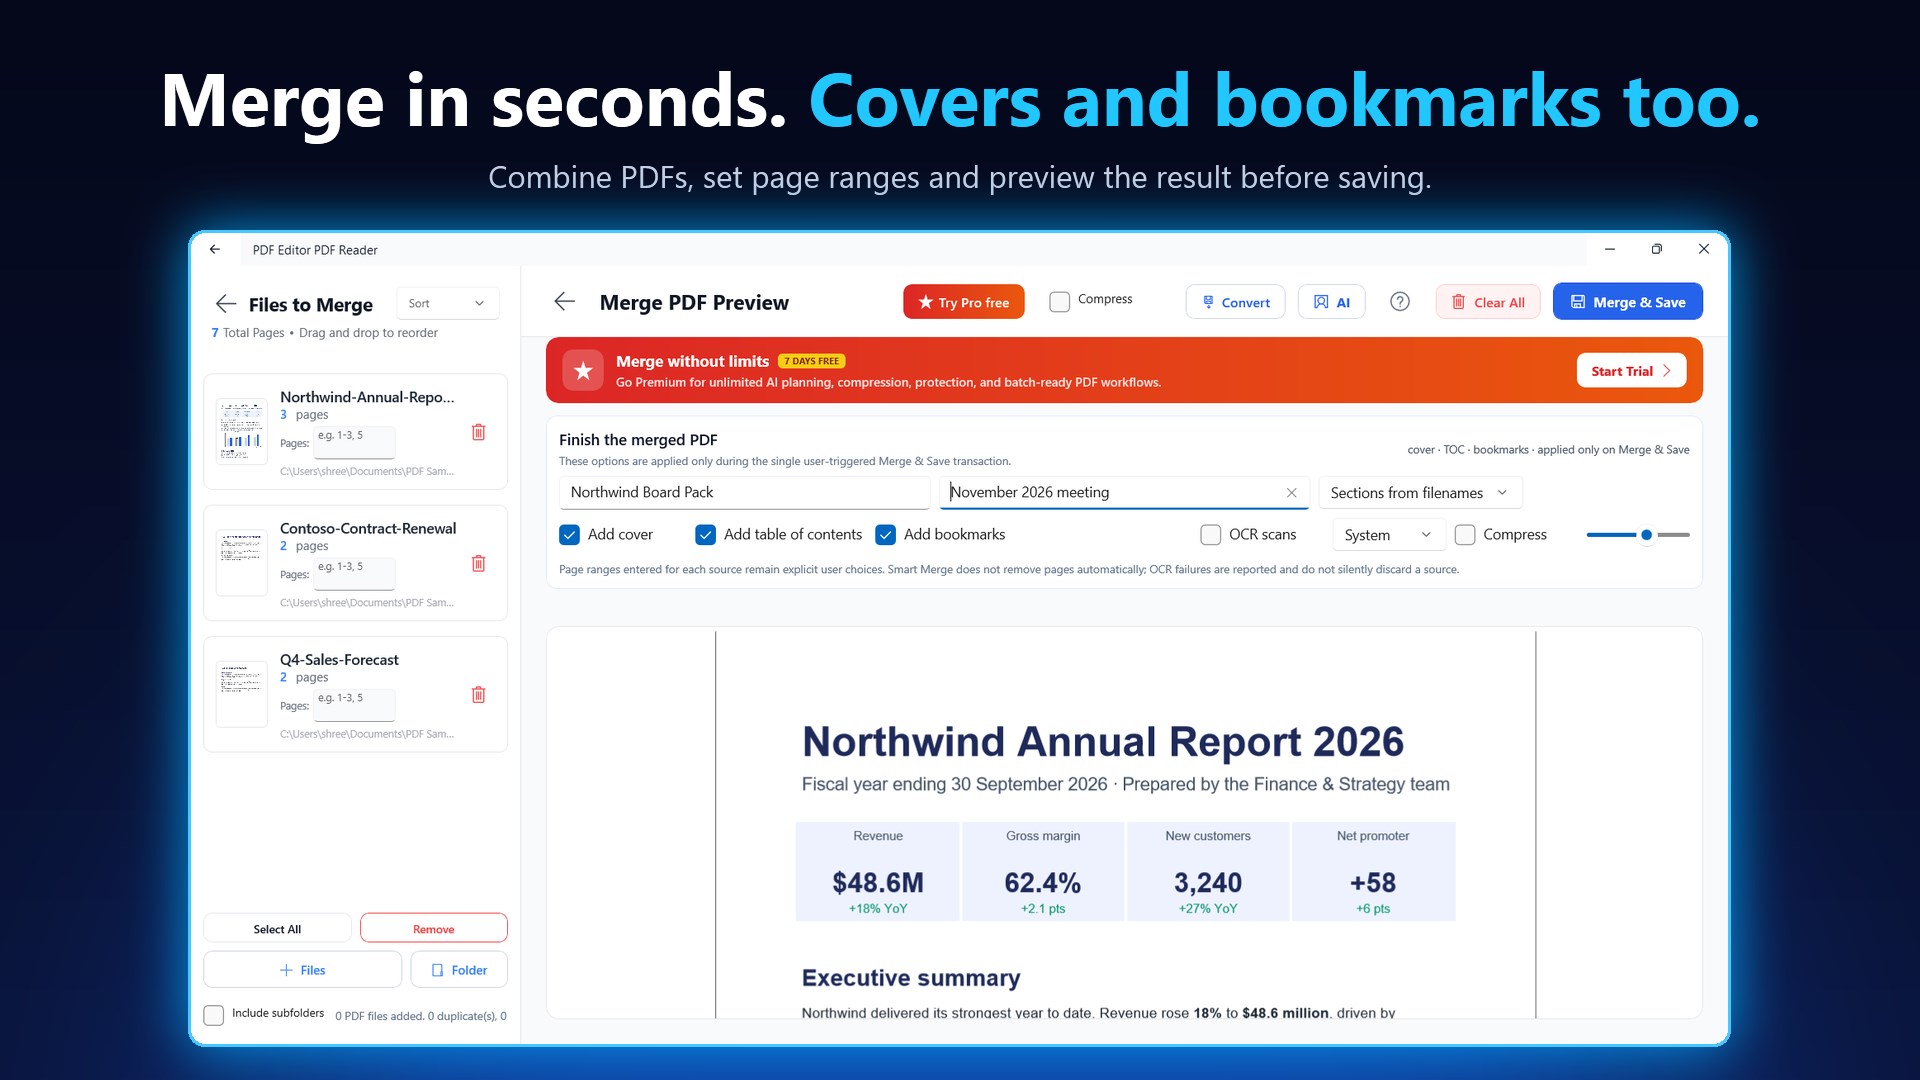Click the 3,240 New customers card

(x=1208, y=871)
